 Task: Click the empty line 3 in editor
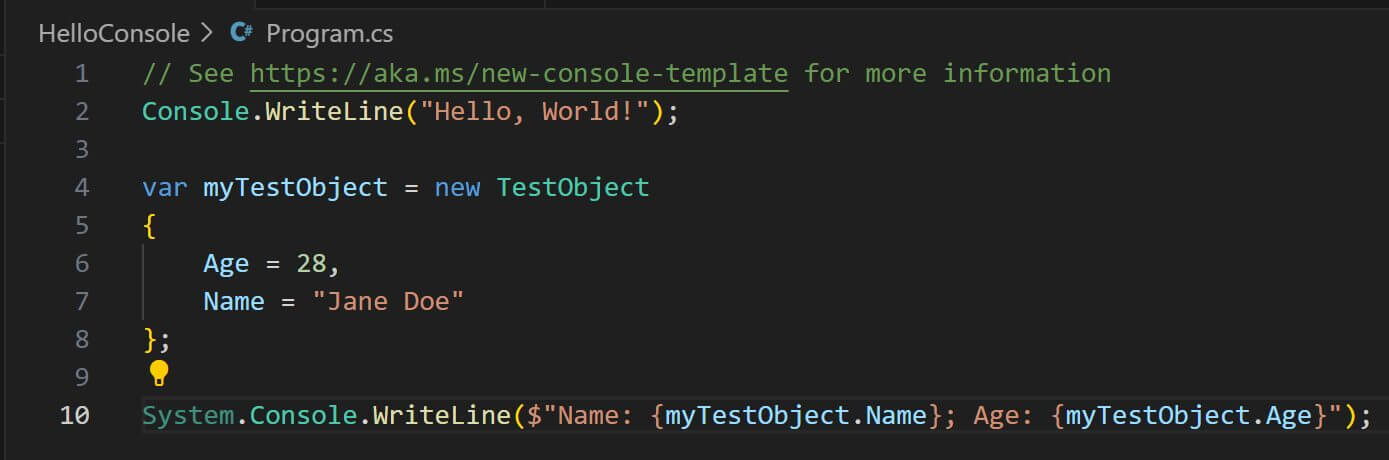pos(700,149)
